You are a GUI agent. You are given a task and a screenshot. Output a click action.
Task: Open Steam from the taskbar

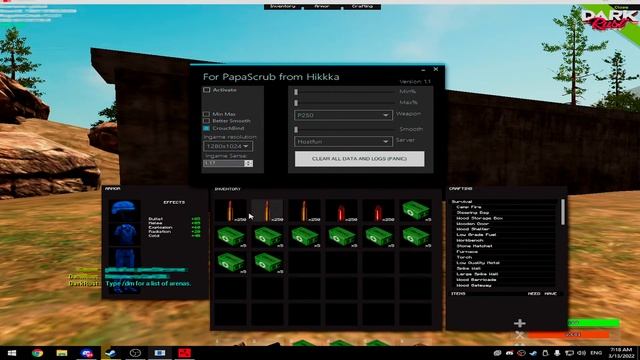[x=111, y=353]
